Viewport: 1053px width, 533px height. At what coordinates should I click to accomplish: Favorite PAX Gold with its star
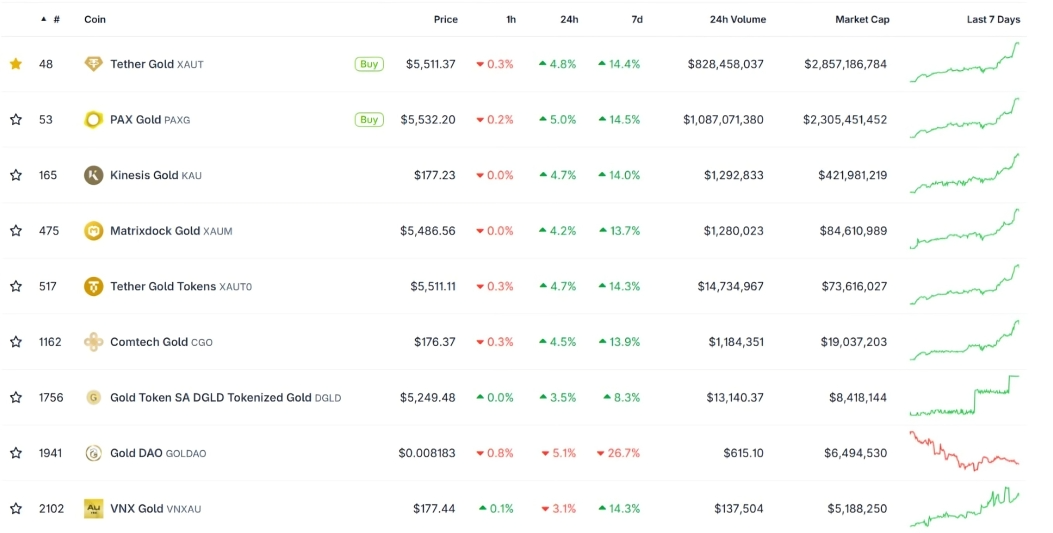point(15,119)
